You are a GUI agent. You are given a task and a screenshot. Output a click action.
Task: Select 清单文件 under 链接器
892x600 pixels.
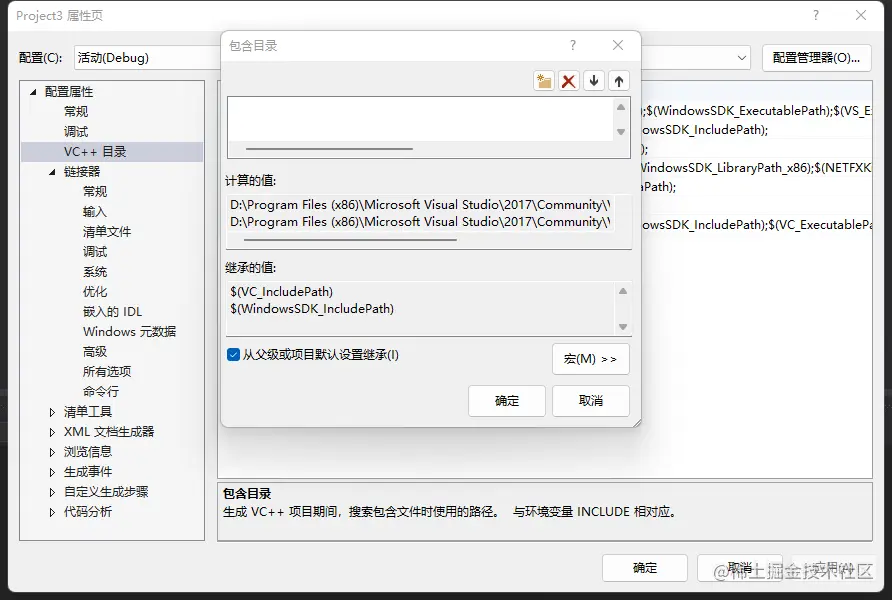point(107,231)
